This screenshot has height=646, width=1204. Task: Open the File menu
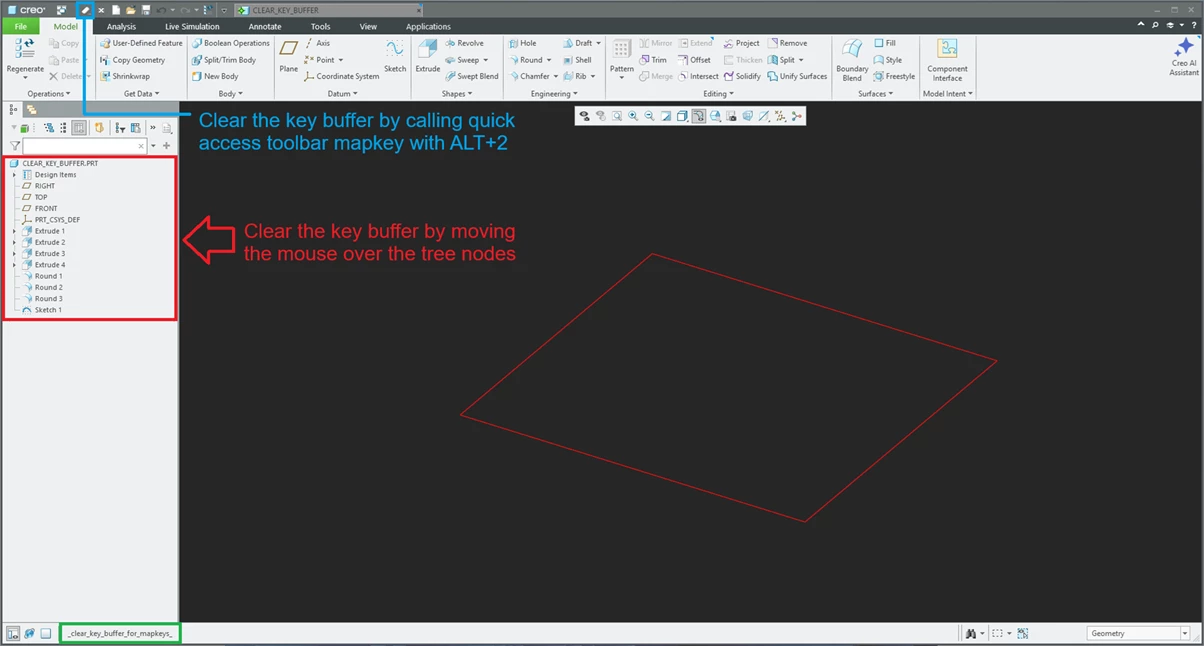(20, 27)
